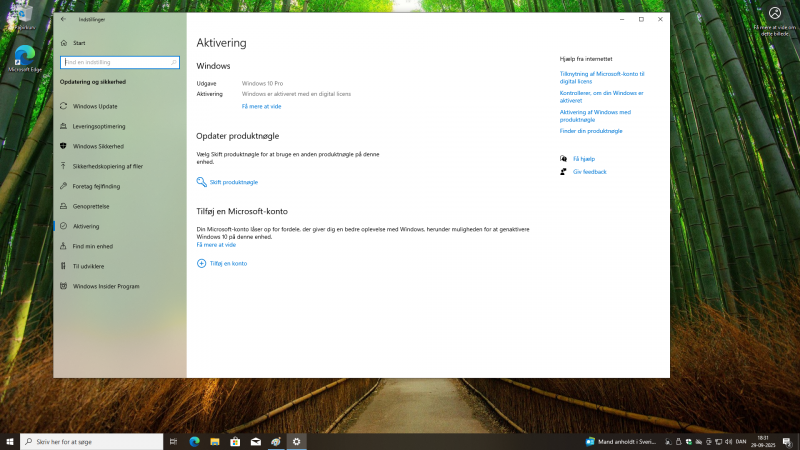Open Windows Sikkerhed settings page
800x450 pixels.
tap(99, 146)
